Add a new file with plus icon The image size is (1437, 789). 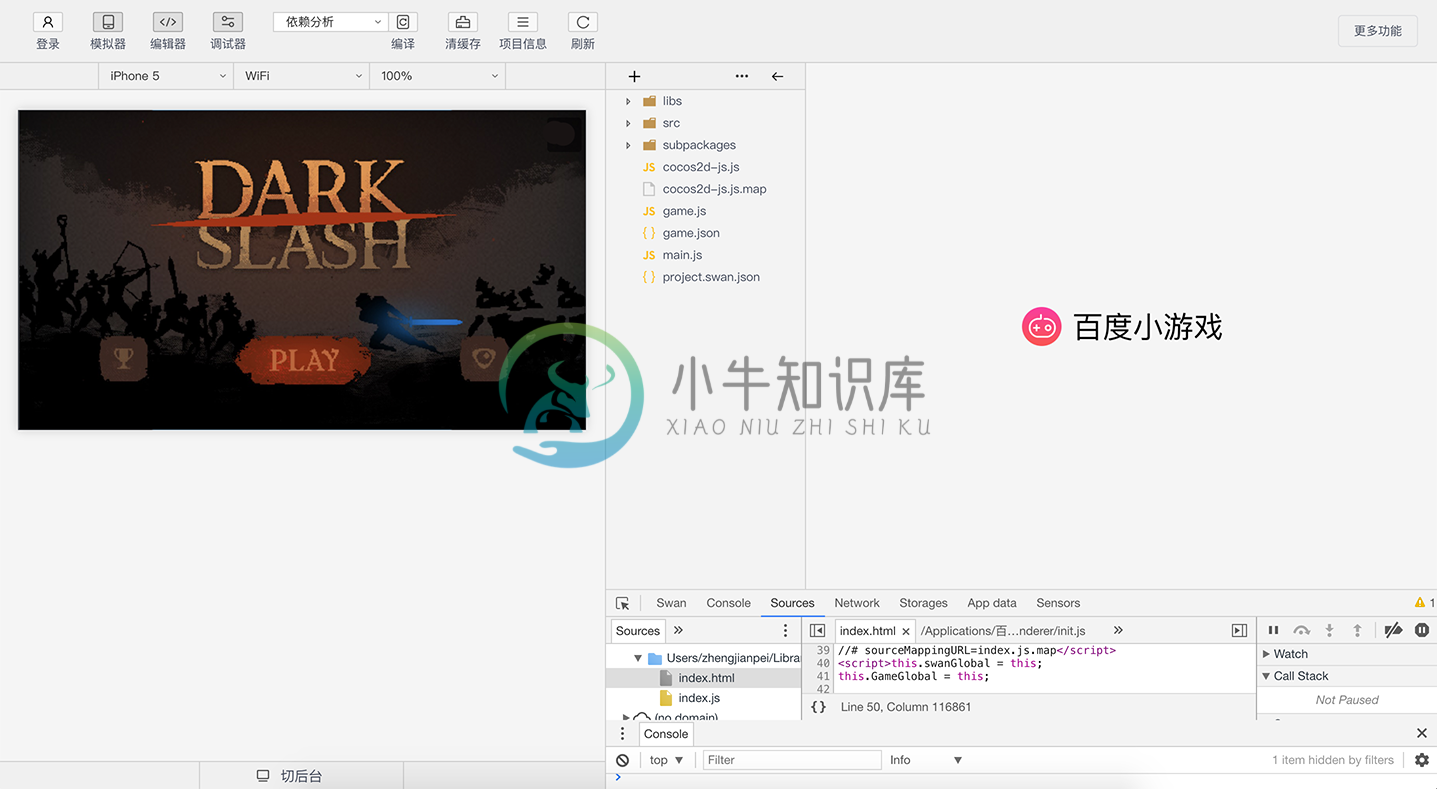click(634, 76)
